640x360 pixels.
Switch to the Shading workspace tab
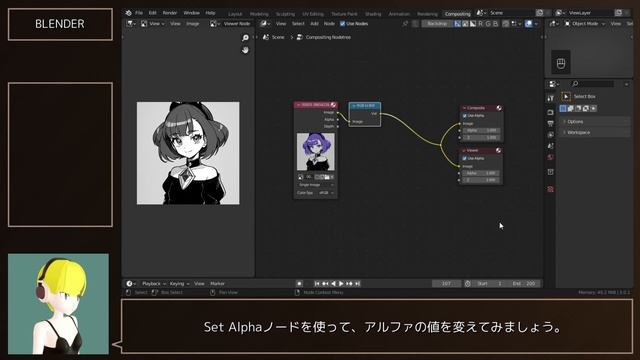click(x=373, y=14)
